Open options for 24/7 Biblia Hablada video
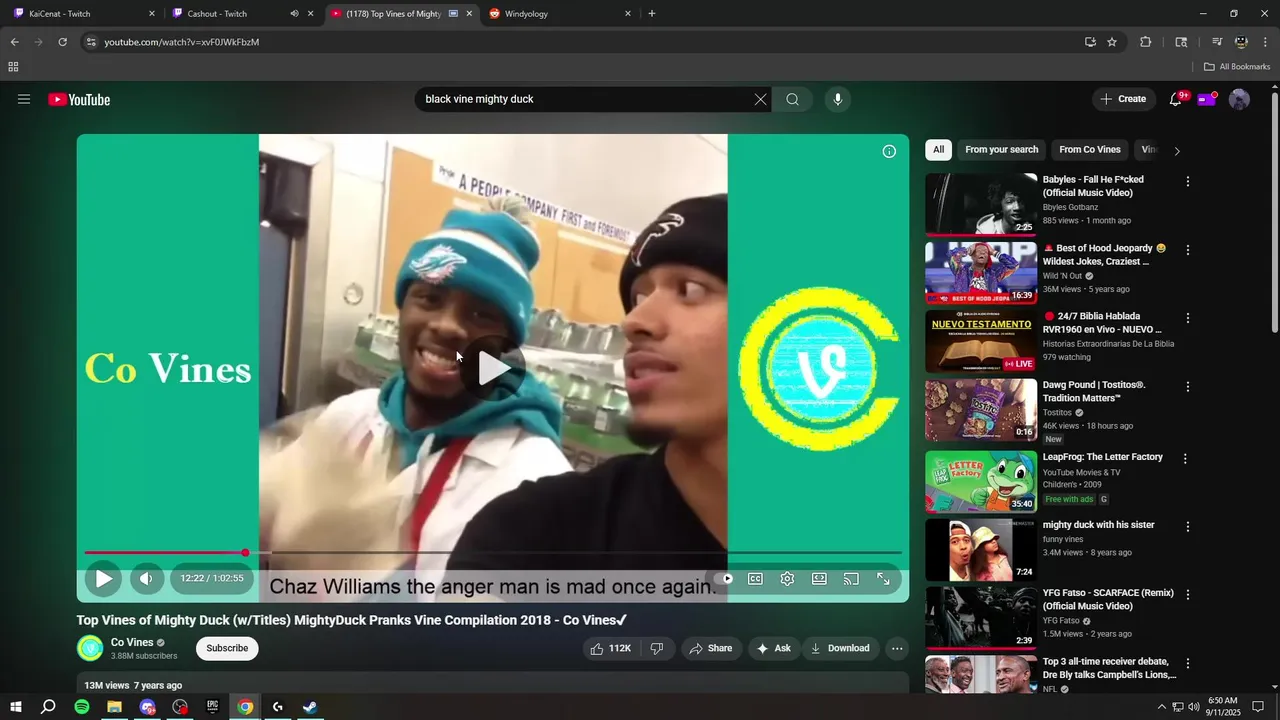Screen dimensions: 1280x720 pyautogui.click(x=1188, y=318)
